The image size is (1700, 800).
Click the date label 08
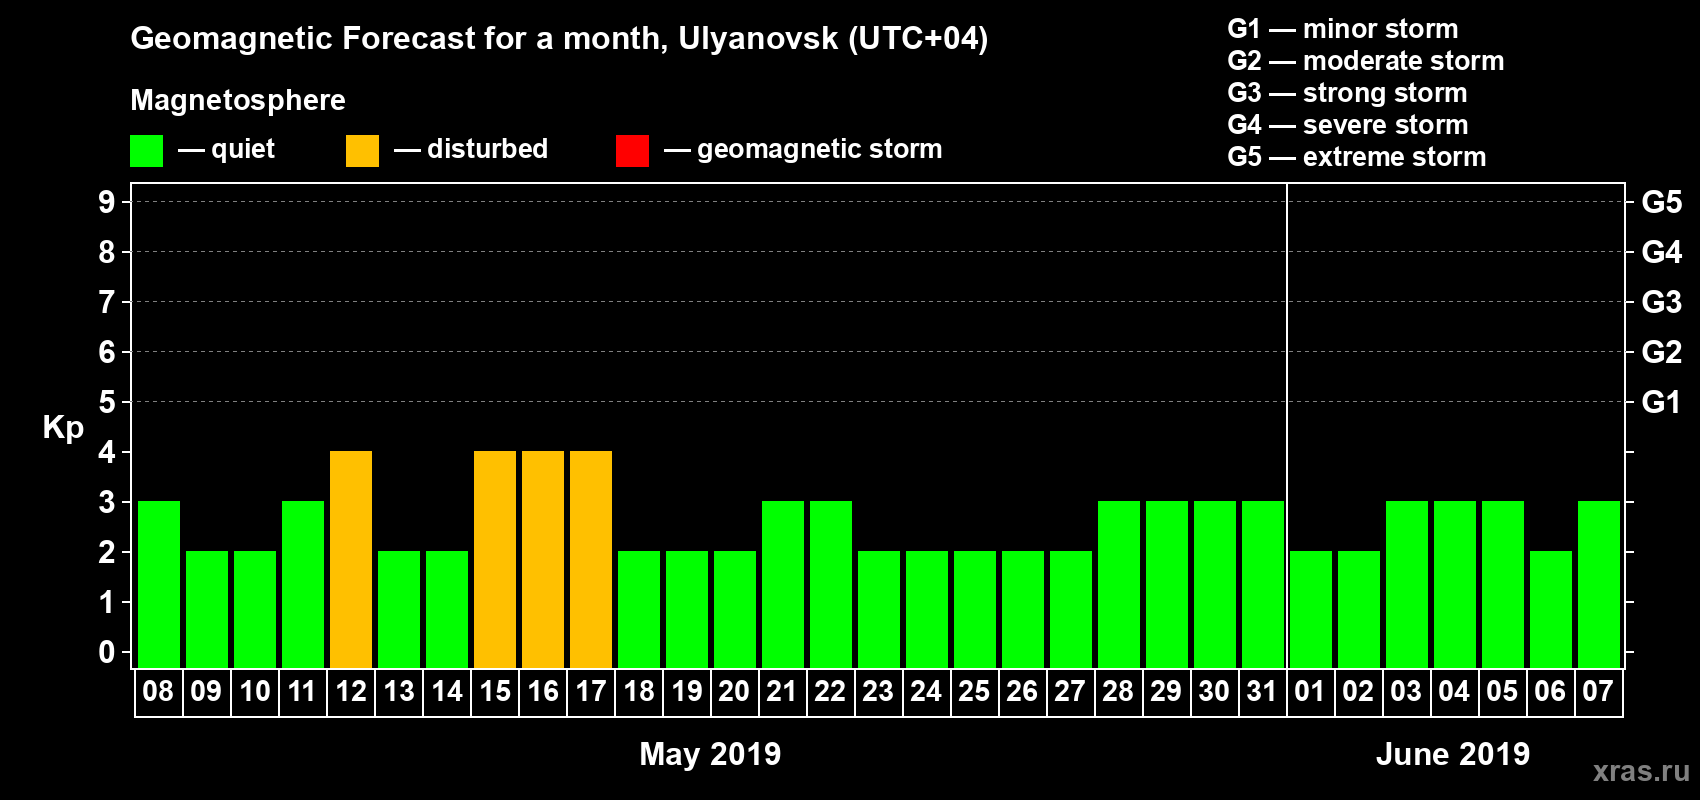(158, 691)
